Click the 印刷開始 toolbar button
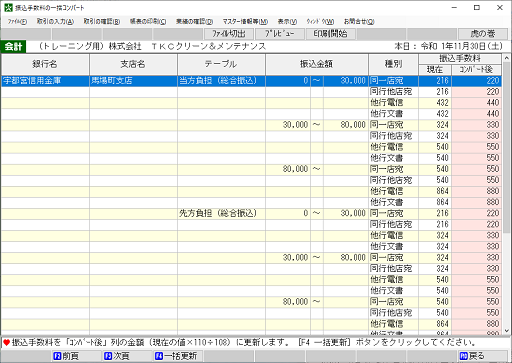Image resolution: width=512 pixels, height=363 pixels. click(x=330, y=34)
